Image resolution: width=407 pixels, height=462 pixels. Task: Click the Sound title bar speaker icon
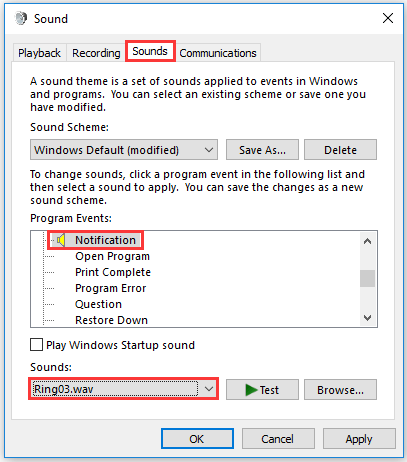(21, 18)
